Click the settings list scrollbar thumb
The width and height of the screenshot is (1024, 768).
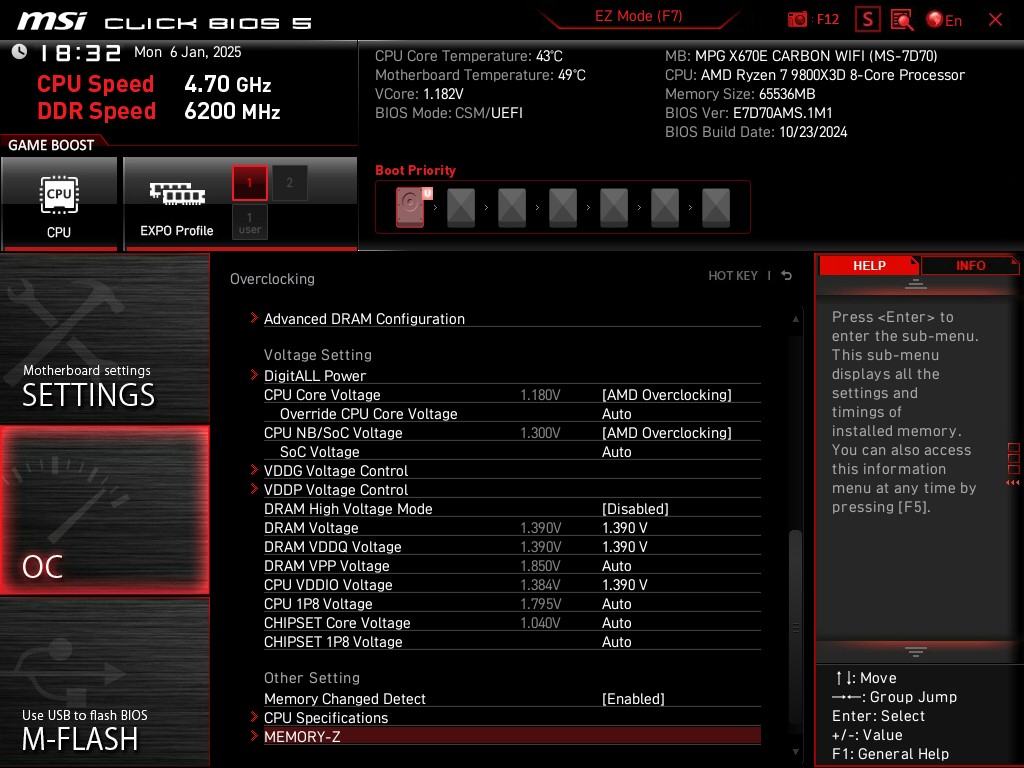coord(795,628)
